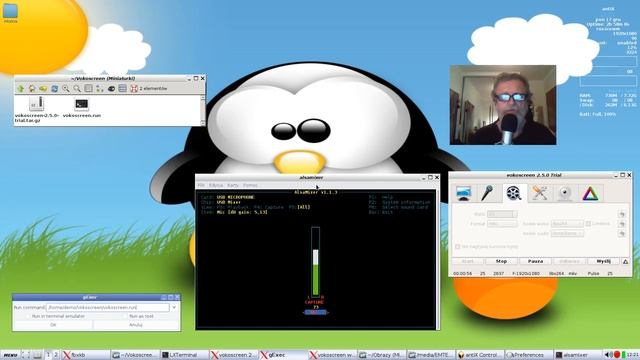Open the Karty menu in alsamixer window
640x360 pixels.
(233, 185)
